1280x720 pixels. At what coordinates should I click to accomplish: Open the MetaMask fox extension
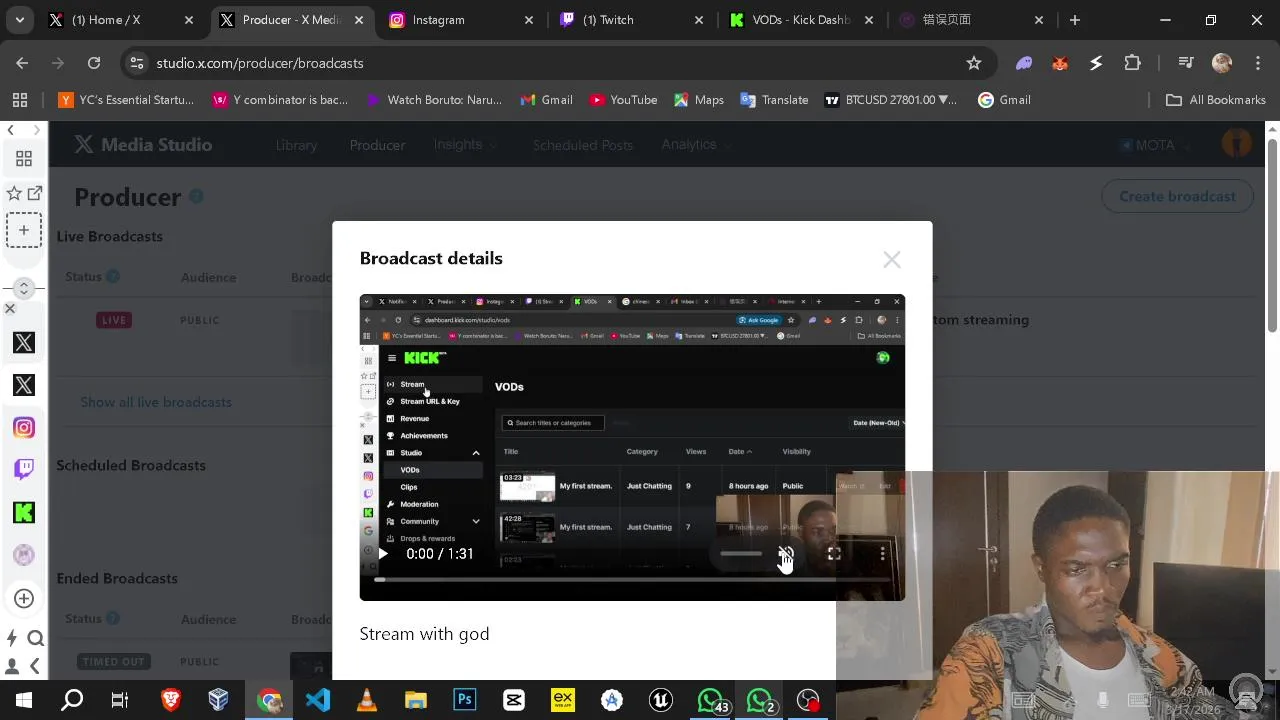[1060, 63]
